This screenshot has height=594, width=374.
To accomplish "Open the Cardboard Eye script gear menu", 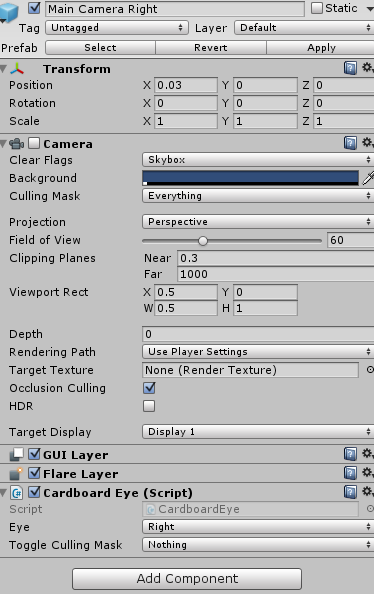I will pyautogui.click(x=367, y=492).
